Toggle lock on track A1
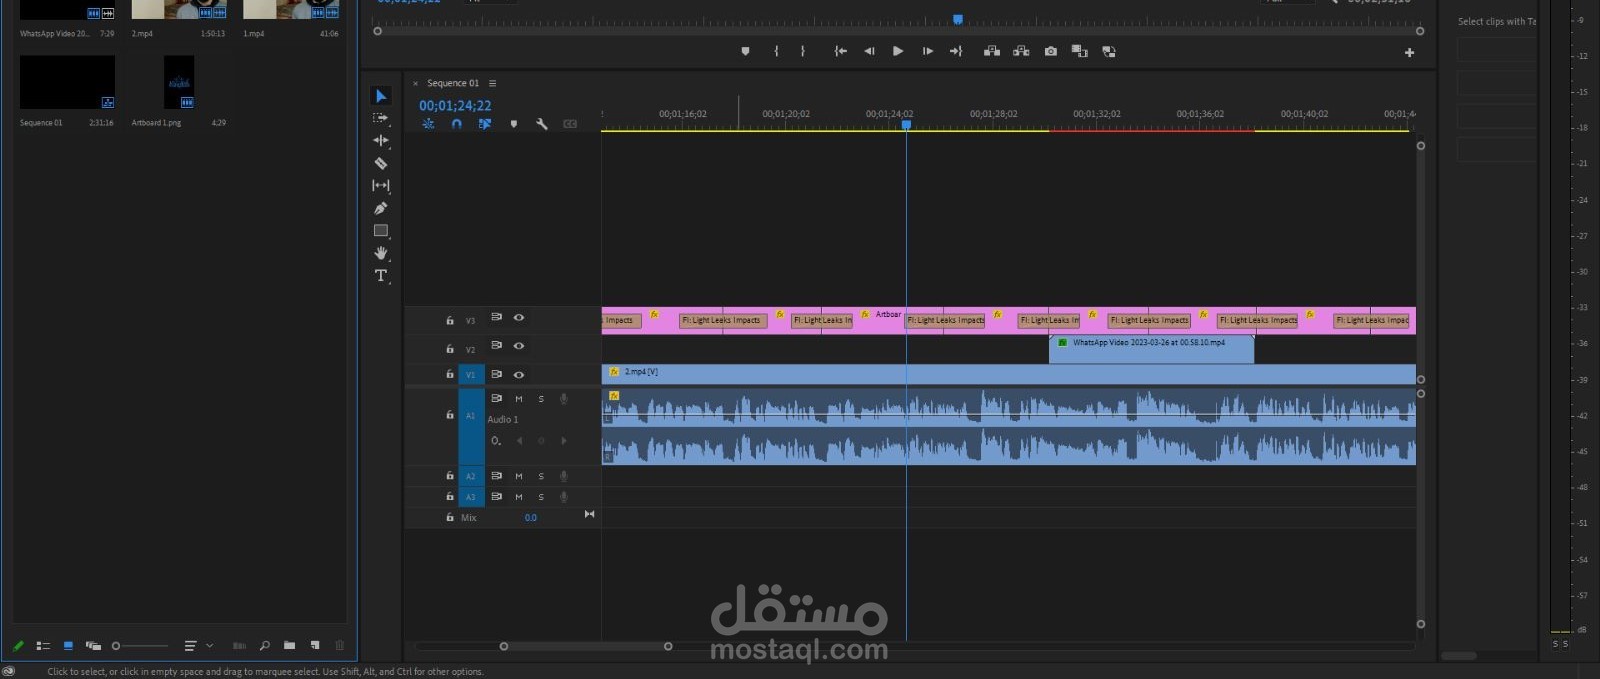This screenshot has height=679, width=1600. pyautogui.click(x=450, y=414)
